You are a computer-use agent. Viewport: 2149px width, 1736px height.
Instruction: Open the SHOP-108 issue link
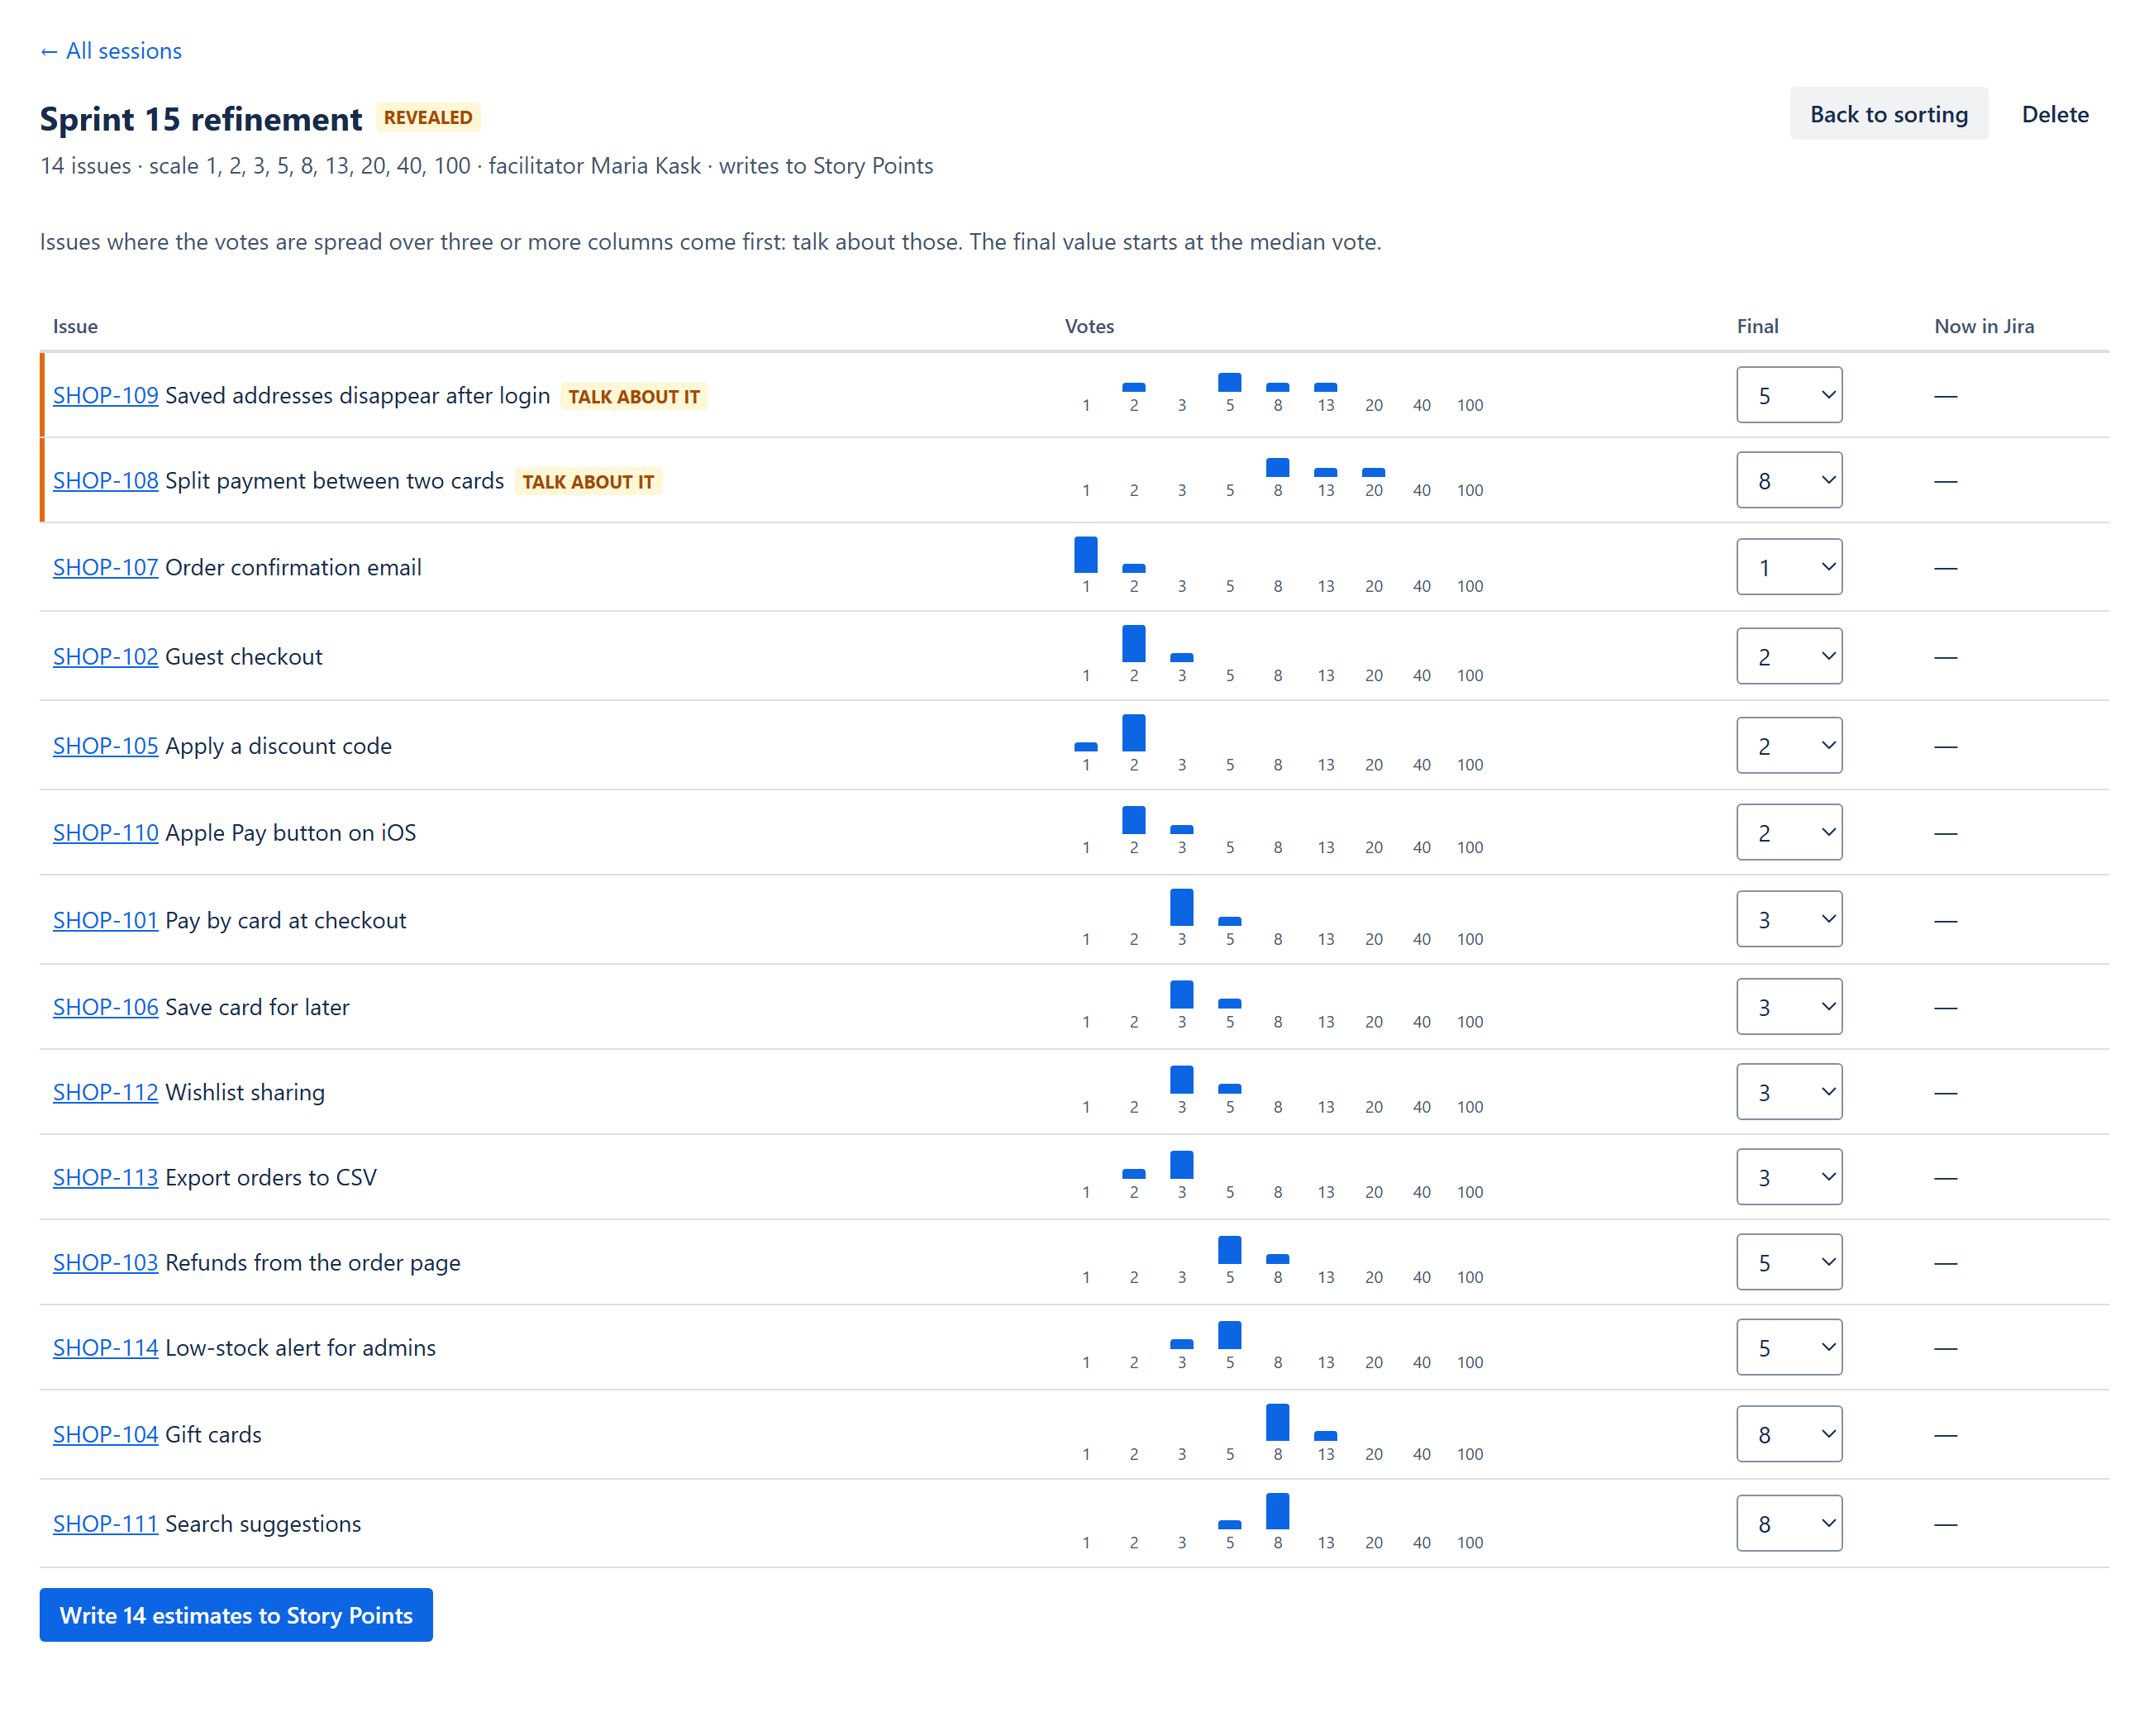105,480
